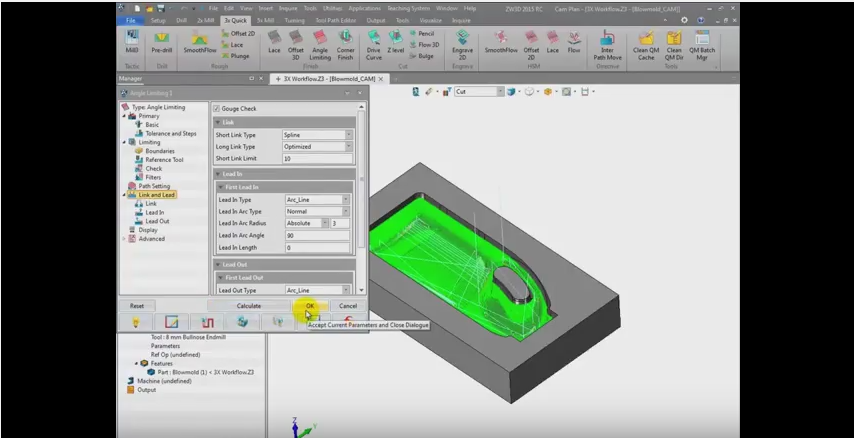Open the Lead In Arc Radius Absolute dropdown
Screen dimensions: 854x438
pos(325,223)
